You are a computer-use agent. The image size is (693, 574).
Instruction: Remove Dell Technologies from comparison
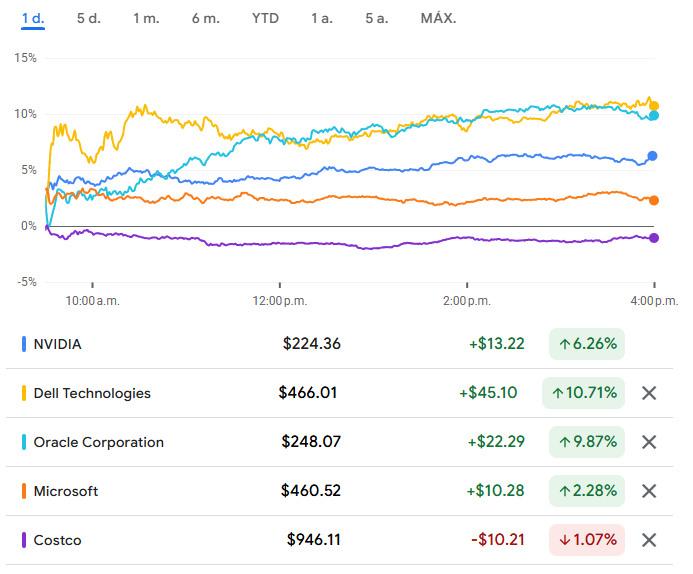pos(649,393)
